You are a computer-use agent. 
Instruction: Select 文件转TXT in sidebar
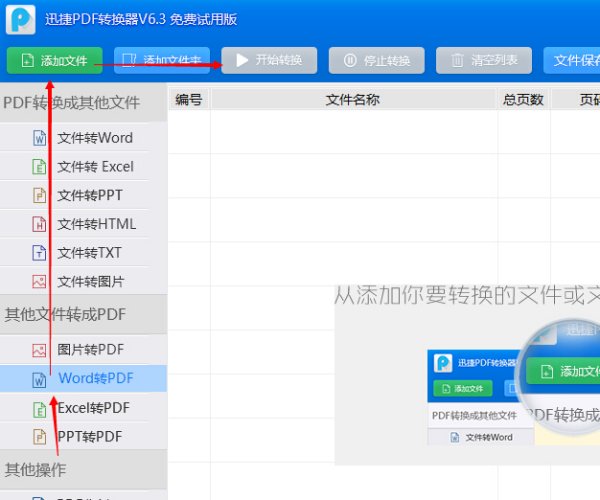click(x=83, y=252)
